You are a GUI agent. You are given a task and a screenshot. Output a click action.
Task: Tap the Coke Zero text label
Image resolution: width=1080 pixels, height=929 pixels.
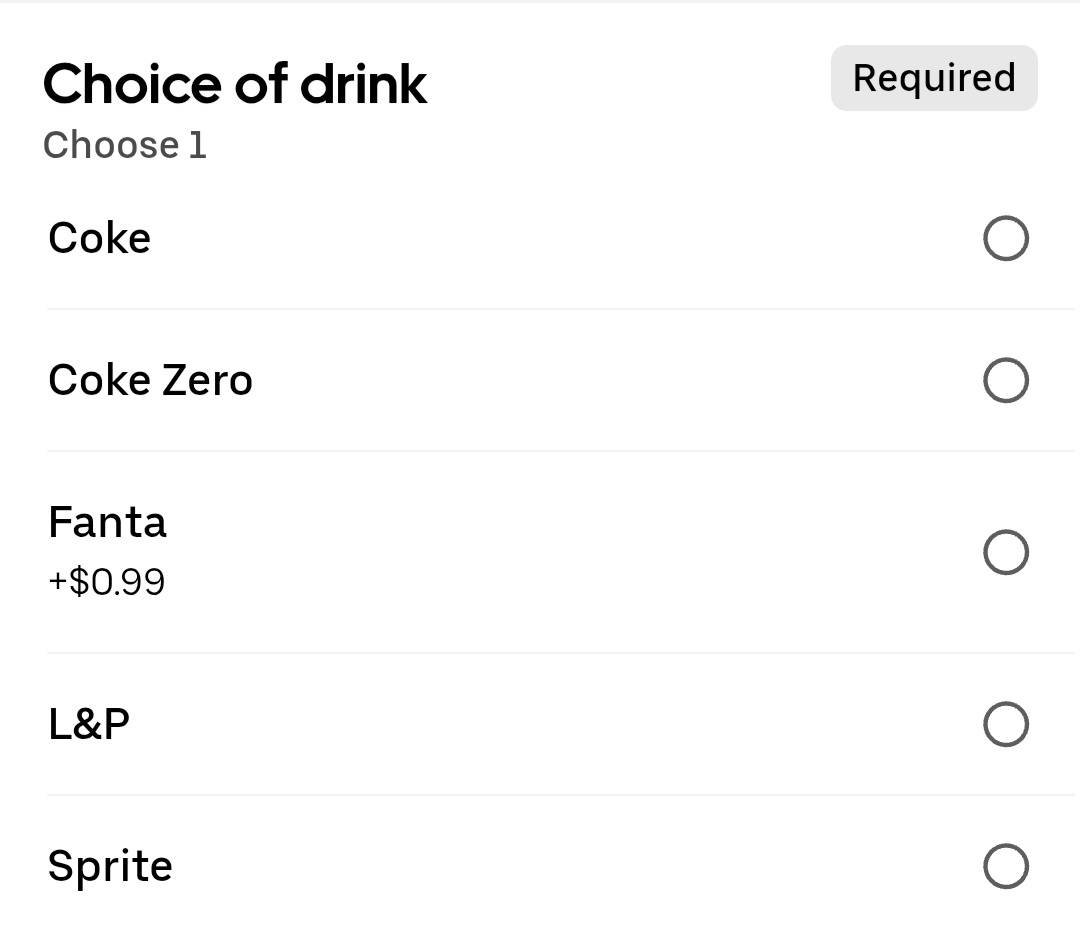150,380
